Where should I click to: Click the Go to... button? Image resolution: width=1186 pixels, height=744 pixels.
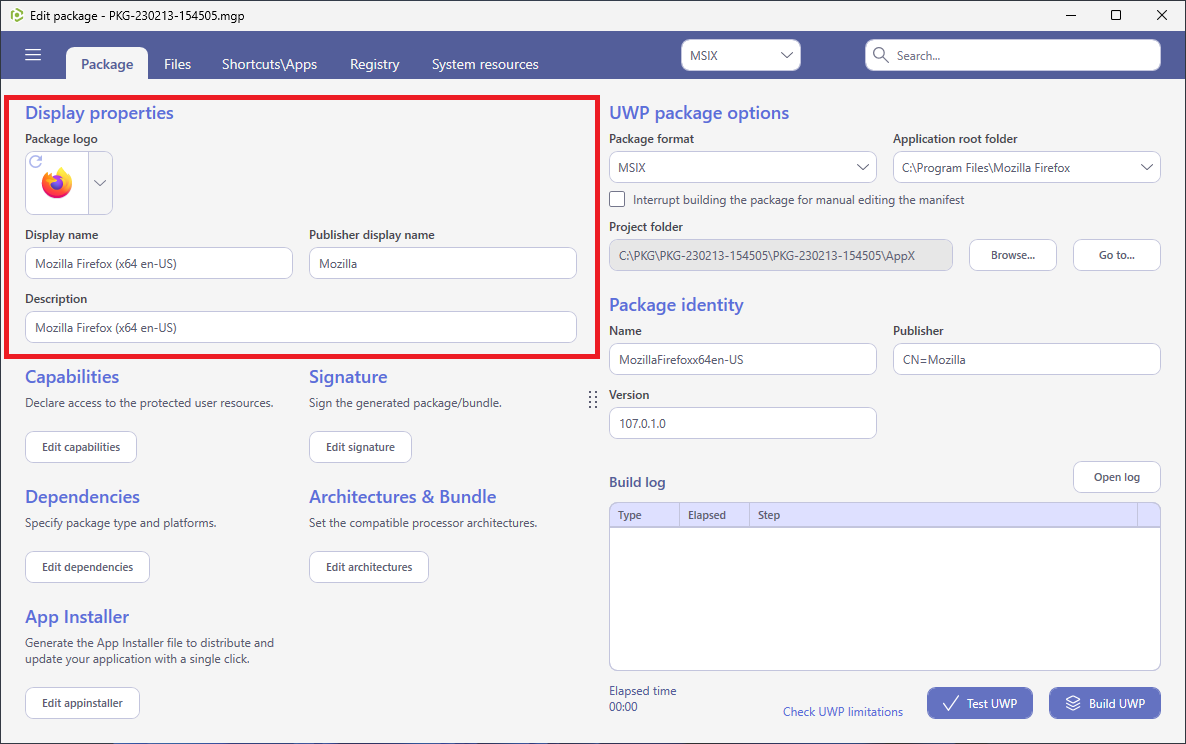(x=1116, y=256)
